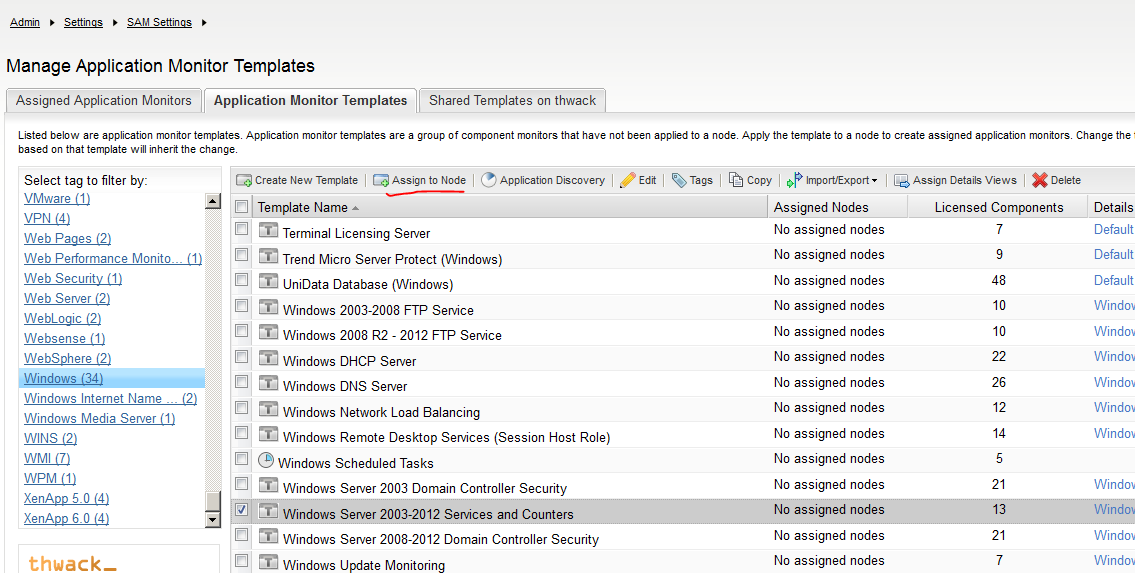The width and height of the screenshot is (1135, 573).
Task: Click template icon for UniData Database (Windows)
Action: pyautogui.click(x=269, y=281)
